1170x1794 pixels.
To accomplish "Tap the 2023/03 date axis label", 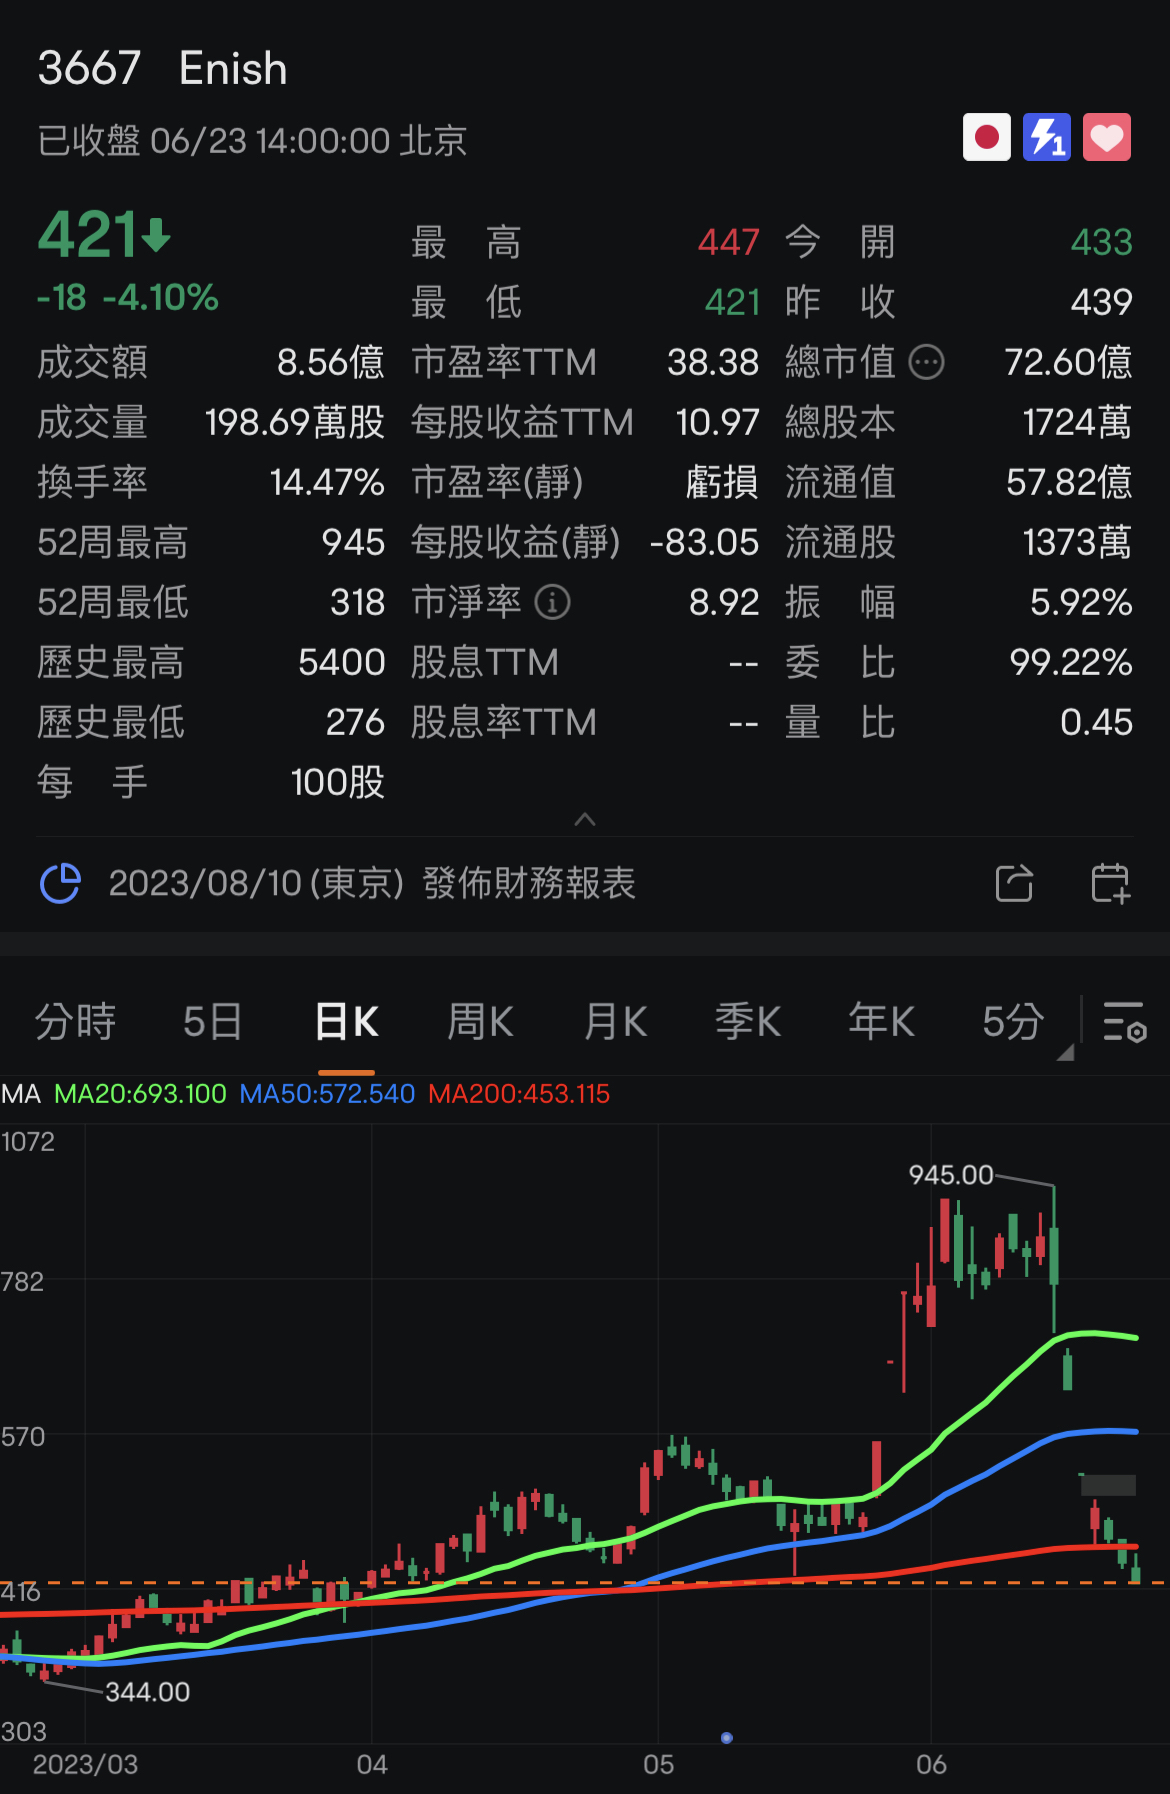I will tap(85, 1764).
